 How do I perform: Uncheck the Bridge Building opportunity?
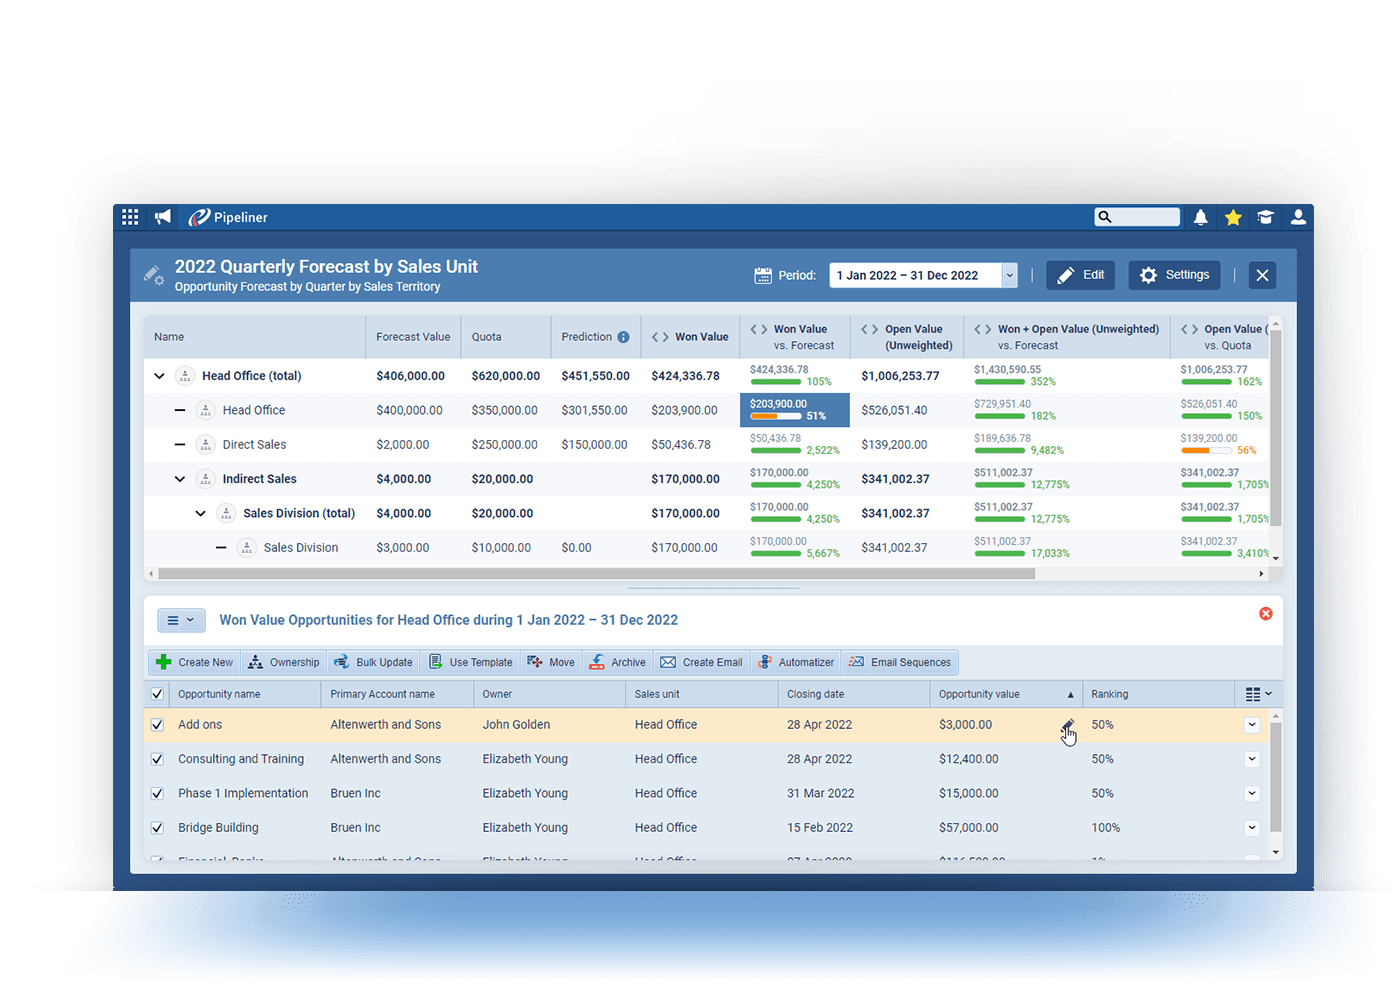point(157,827)
